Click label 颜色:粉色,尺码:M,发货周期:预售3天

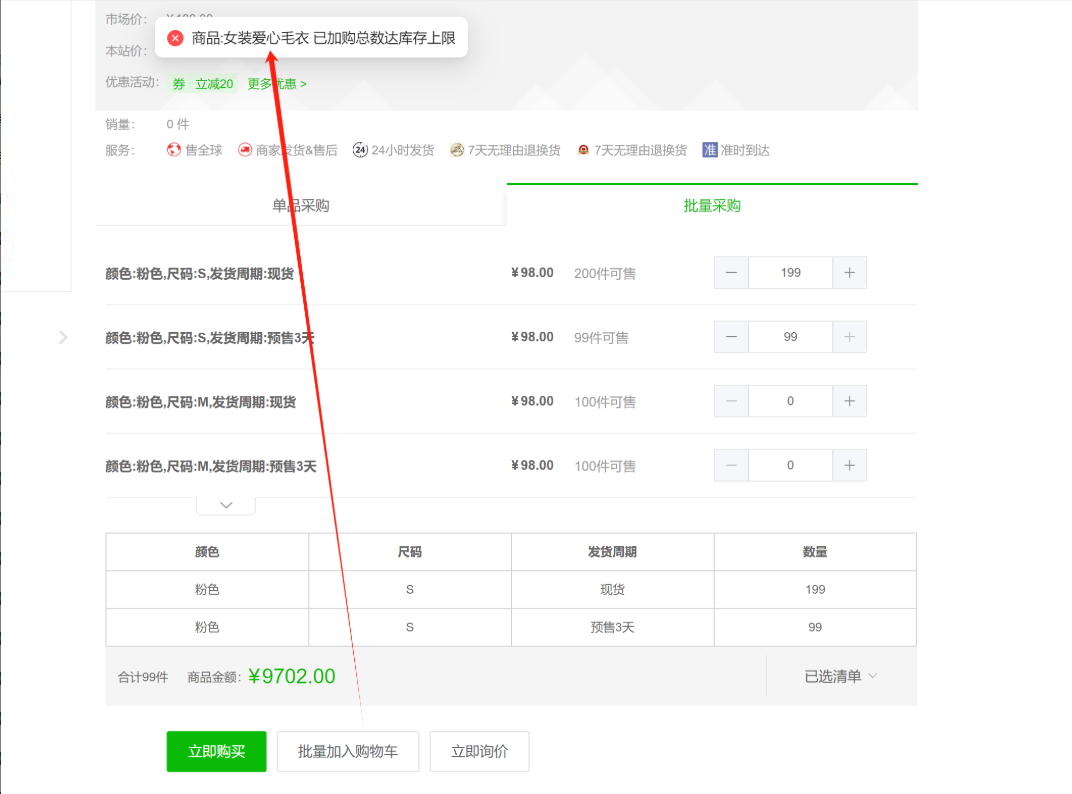pos(211,466)
